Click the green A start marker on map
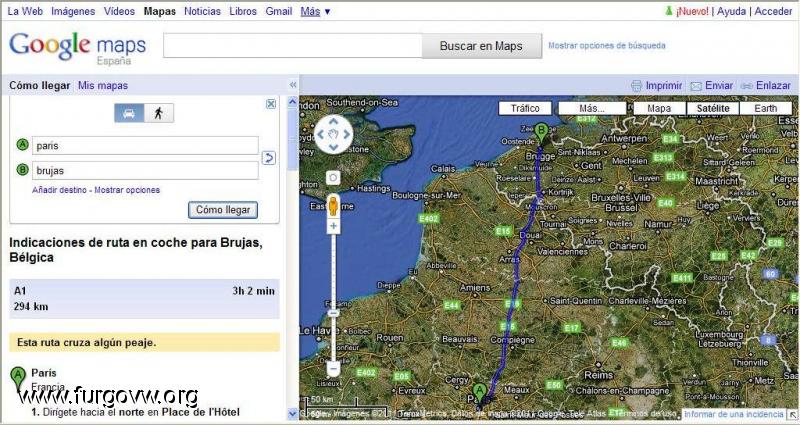 [x=479, y=394]
